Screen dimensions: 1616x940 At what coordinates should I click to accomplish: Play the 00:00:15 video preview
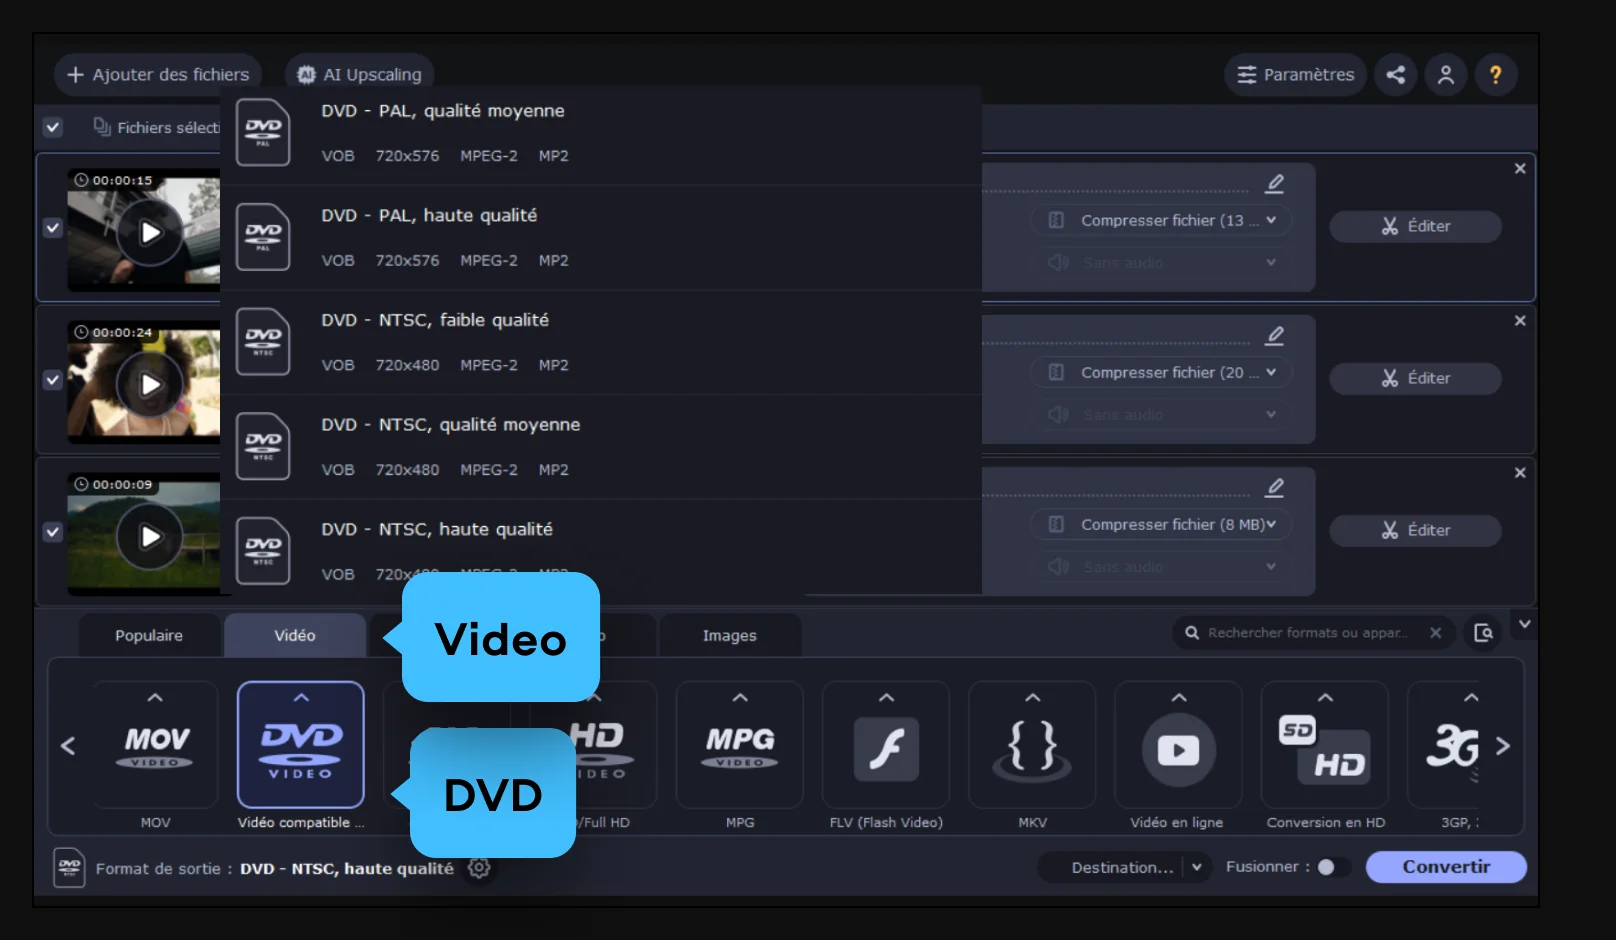click(150, 233)
